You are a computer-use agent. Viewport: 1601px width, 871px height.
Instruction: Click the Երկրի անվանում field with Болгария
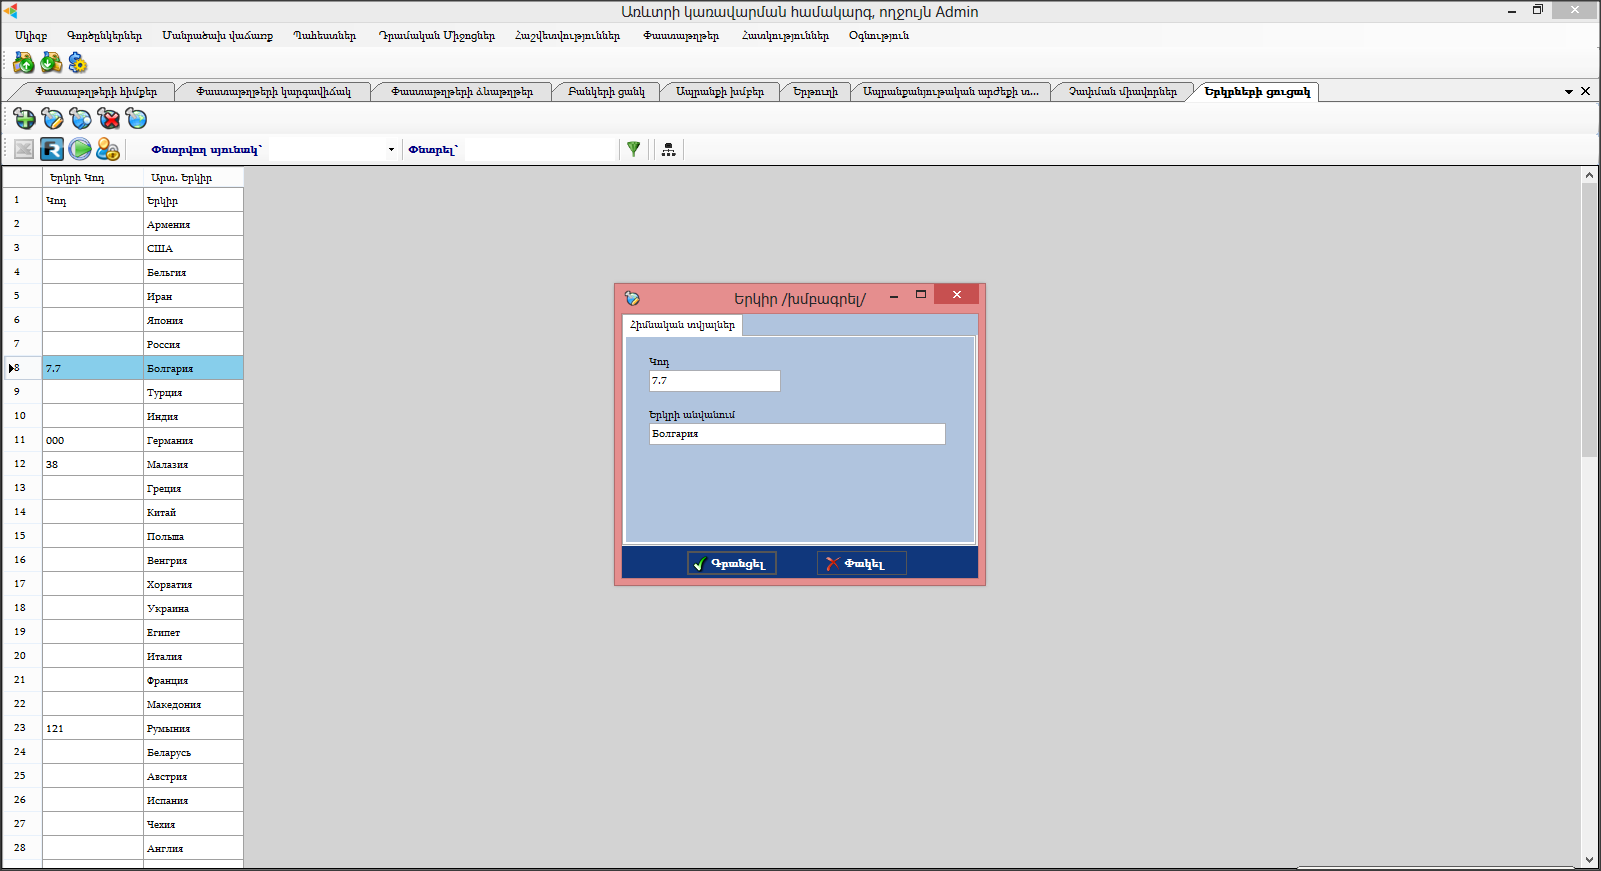796,434
